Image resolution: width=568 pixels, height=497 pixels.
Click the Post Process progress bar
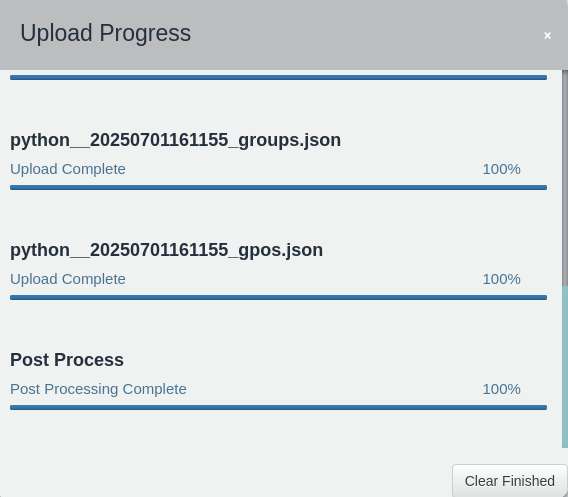point(279,408)
